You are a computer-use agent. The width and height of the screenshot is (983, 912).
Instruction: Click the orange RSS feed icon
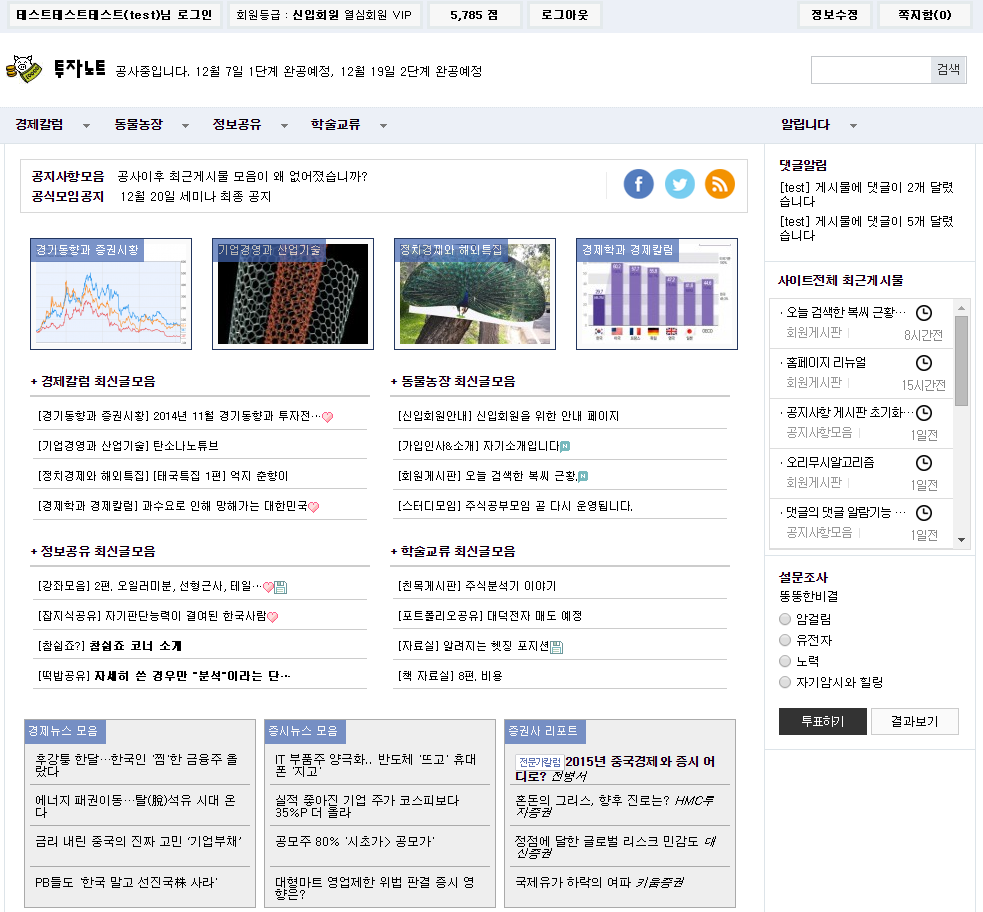(x=720, y=184)
